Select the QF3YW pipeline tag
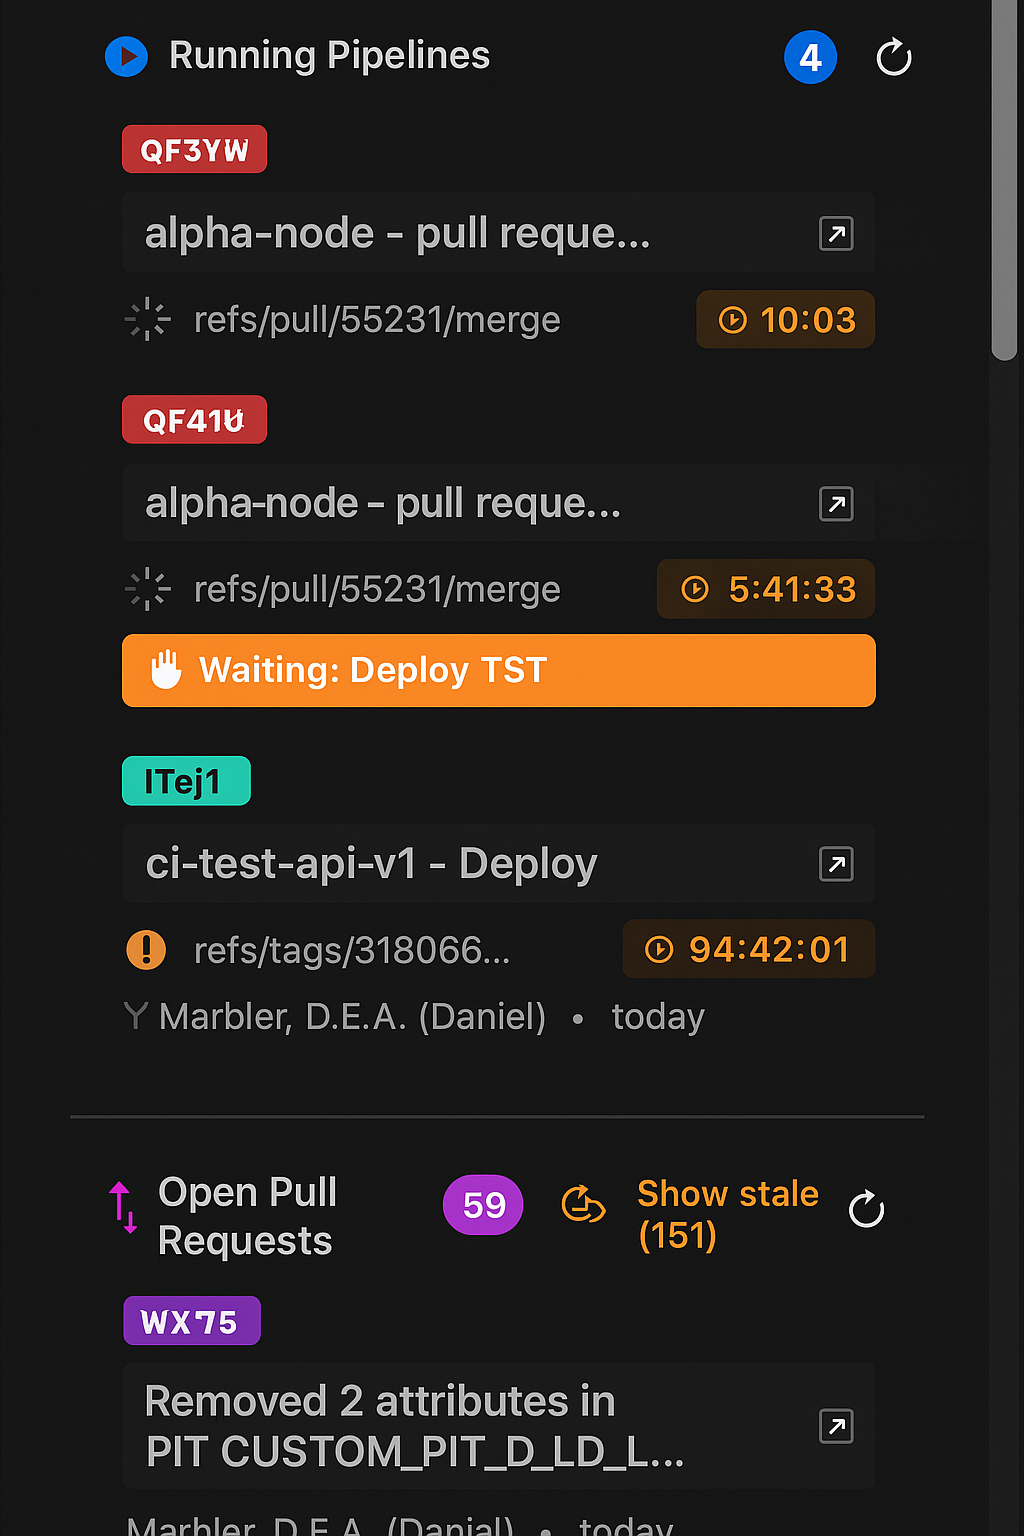The width and height of the screenshot is (1024, 1536). pyautogui.click(x=194, y=150)
